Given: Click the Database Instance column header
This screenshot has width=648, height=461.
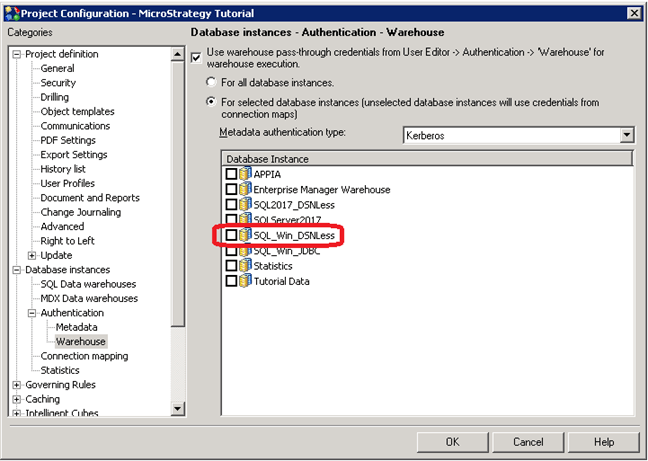Looking at the screenshot, I should tap(427, 159).
